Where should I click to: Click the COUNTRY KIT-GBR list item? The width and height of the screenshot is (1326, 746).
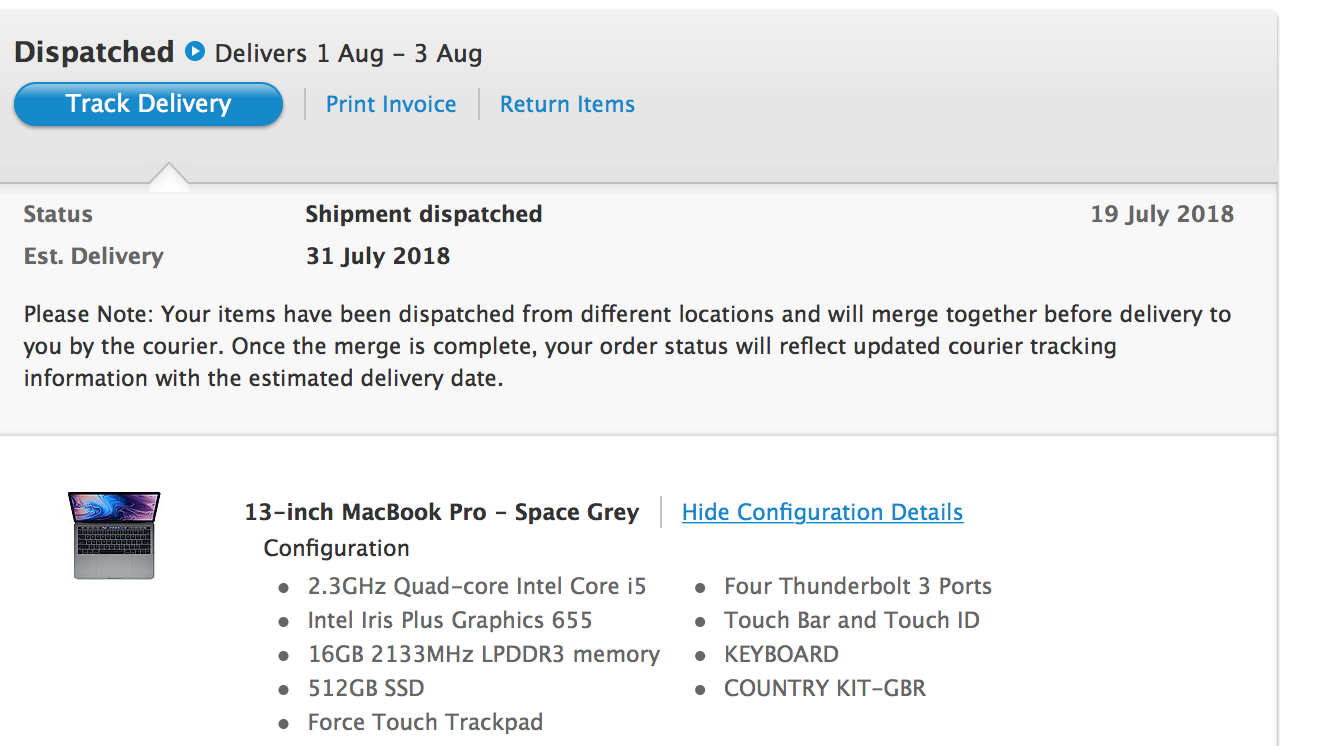824,688
